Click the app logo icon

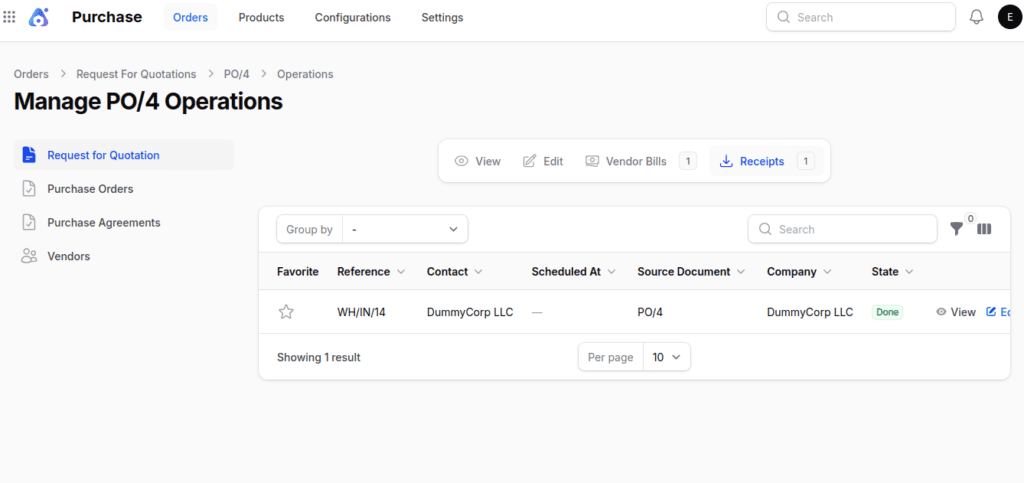(x=39, y=17)
